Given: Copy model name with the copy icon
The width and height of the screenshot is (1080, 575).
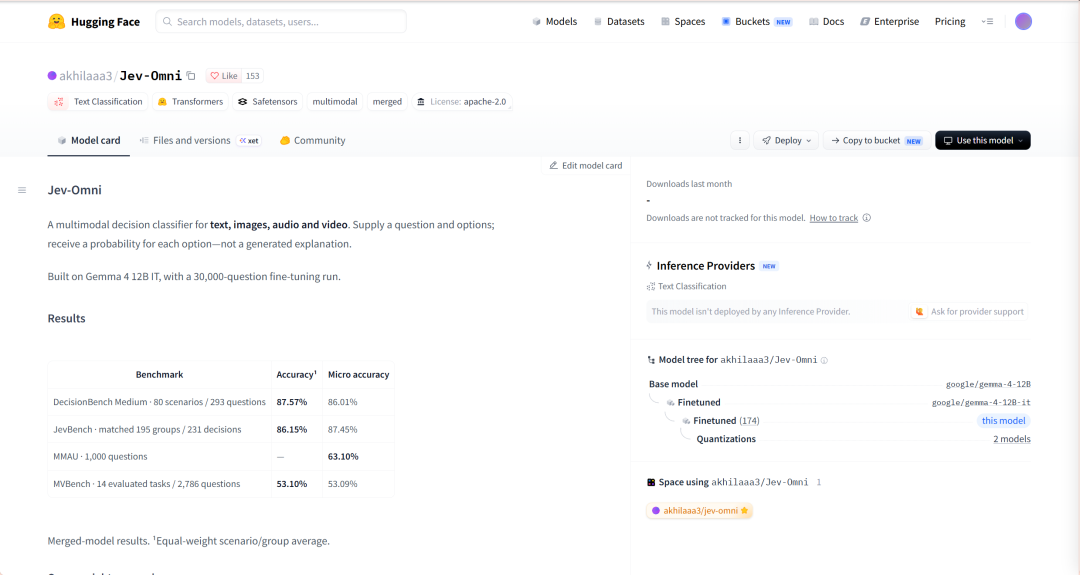Looking at the screenshot, I should pos(191,76).
